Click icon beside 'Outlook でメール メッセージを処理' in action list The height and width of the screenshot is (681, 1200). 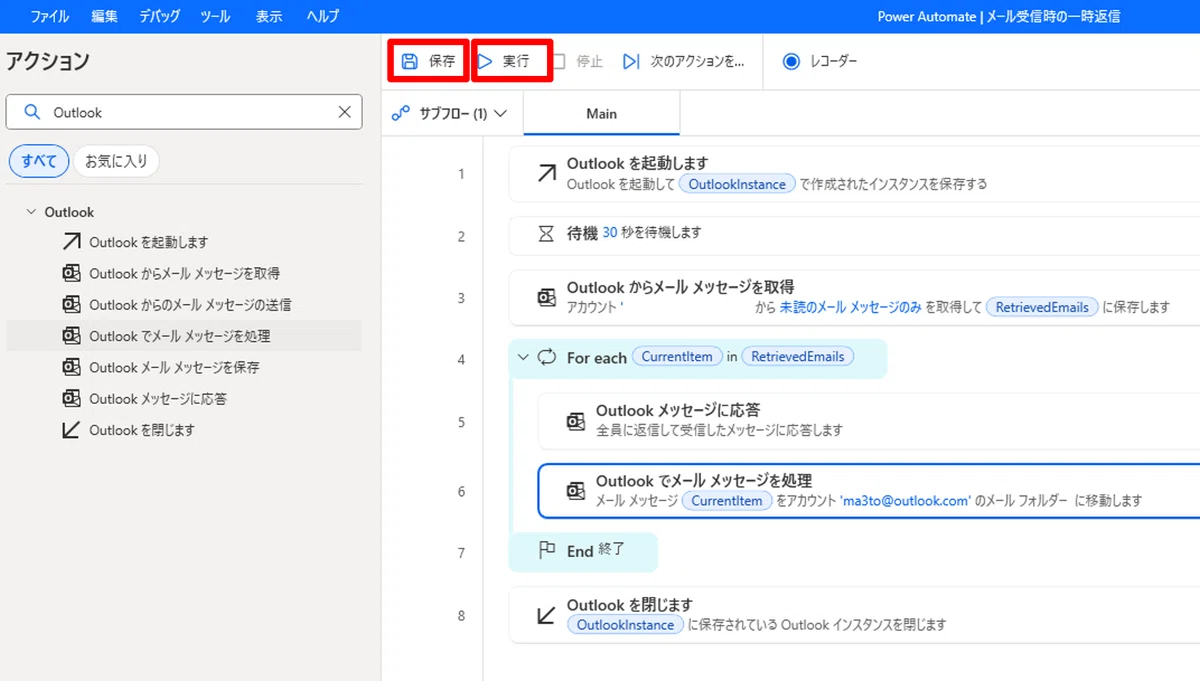[71, 336]
